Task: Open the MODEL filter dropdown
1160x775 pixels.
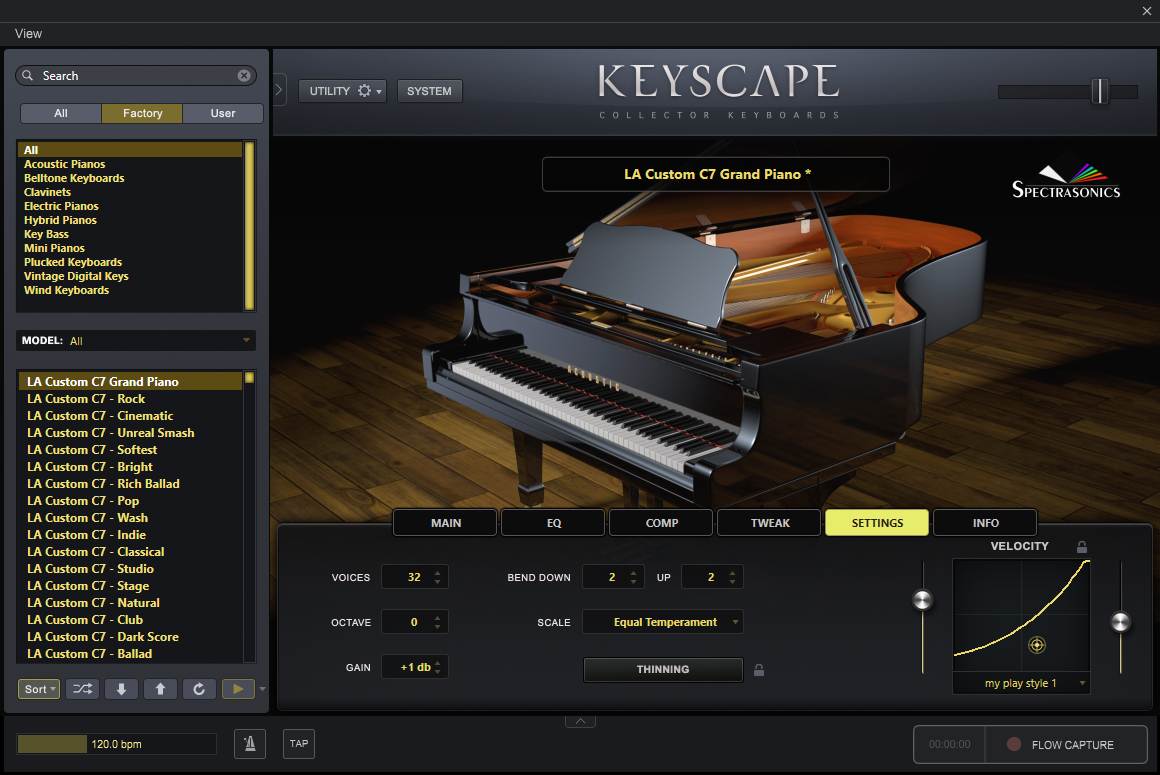Action: tap(136, 341)
